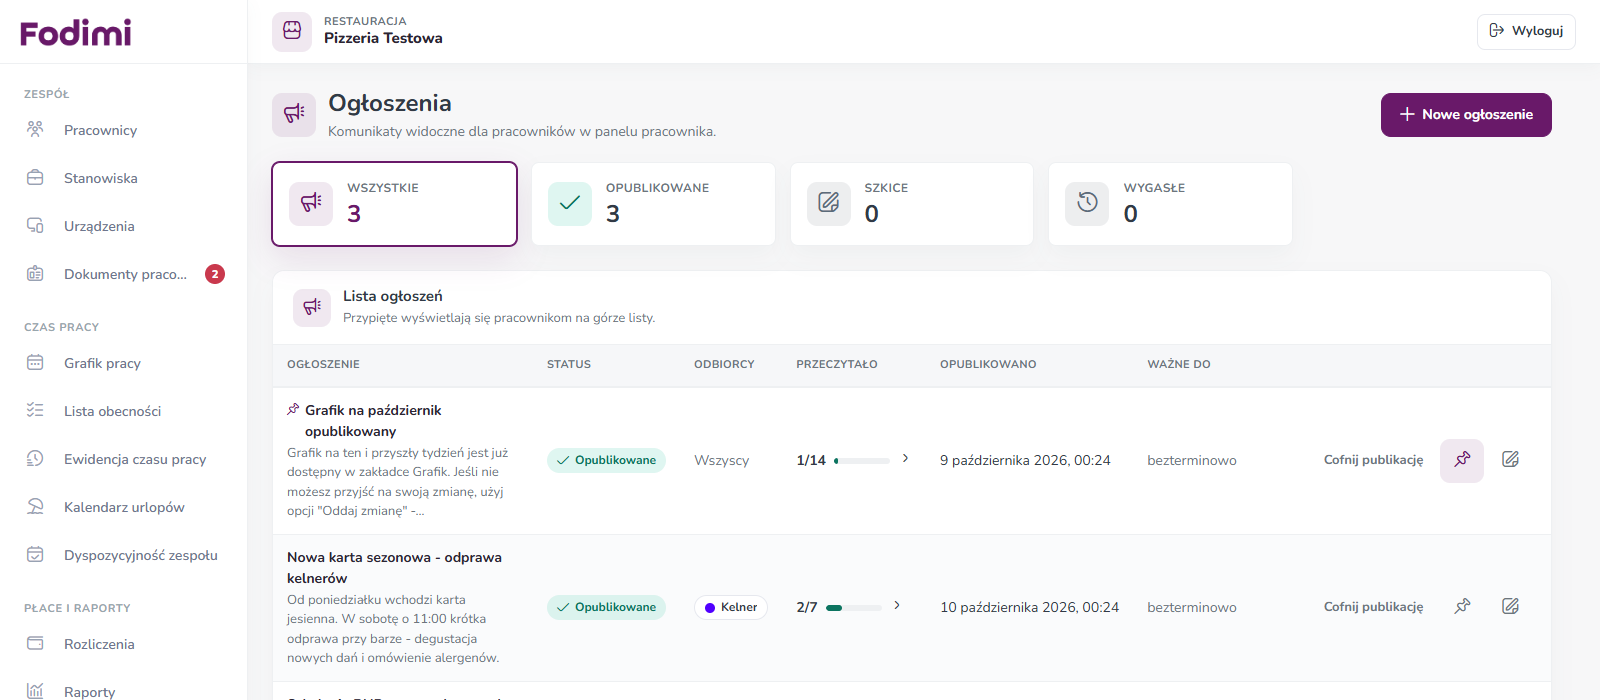The image size is (1600, 700).
Task: Unpin the Grafik na październik announcement
Action: (x=1462, y=460)
